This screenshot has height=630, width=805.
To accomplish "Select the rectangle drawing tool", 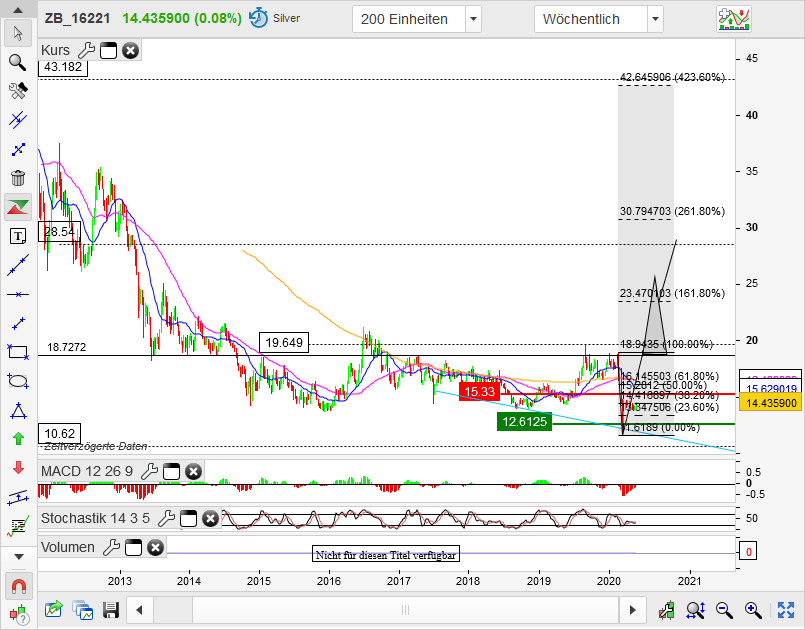I will tap(18, 352).
